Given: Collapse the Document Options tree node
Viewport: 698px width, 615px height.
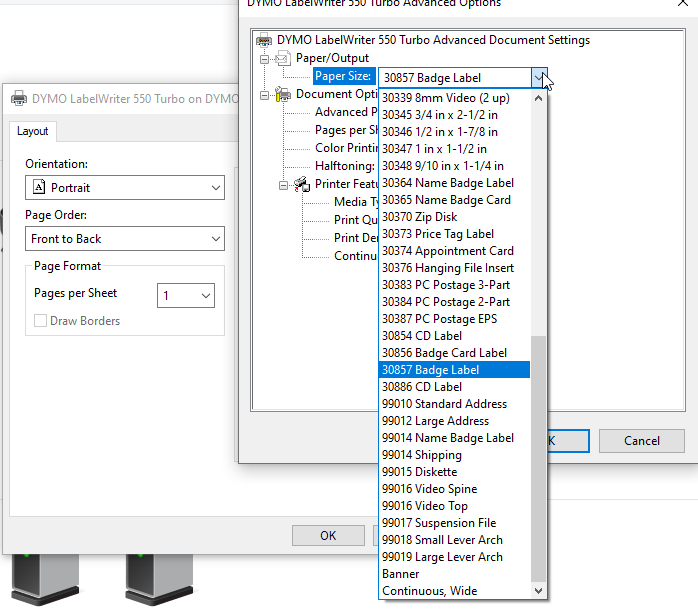Looking at the screenshot, I should point(265,95).
